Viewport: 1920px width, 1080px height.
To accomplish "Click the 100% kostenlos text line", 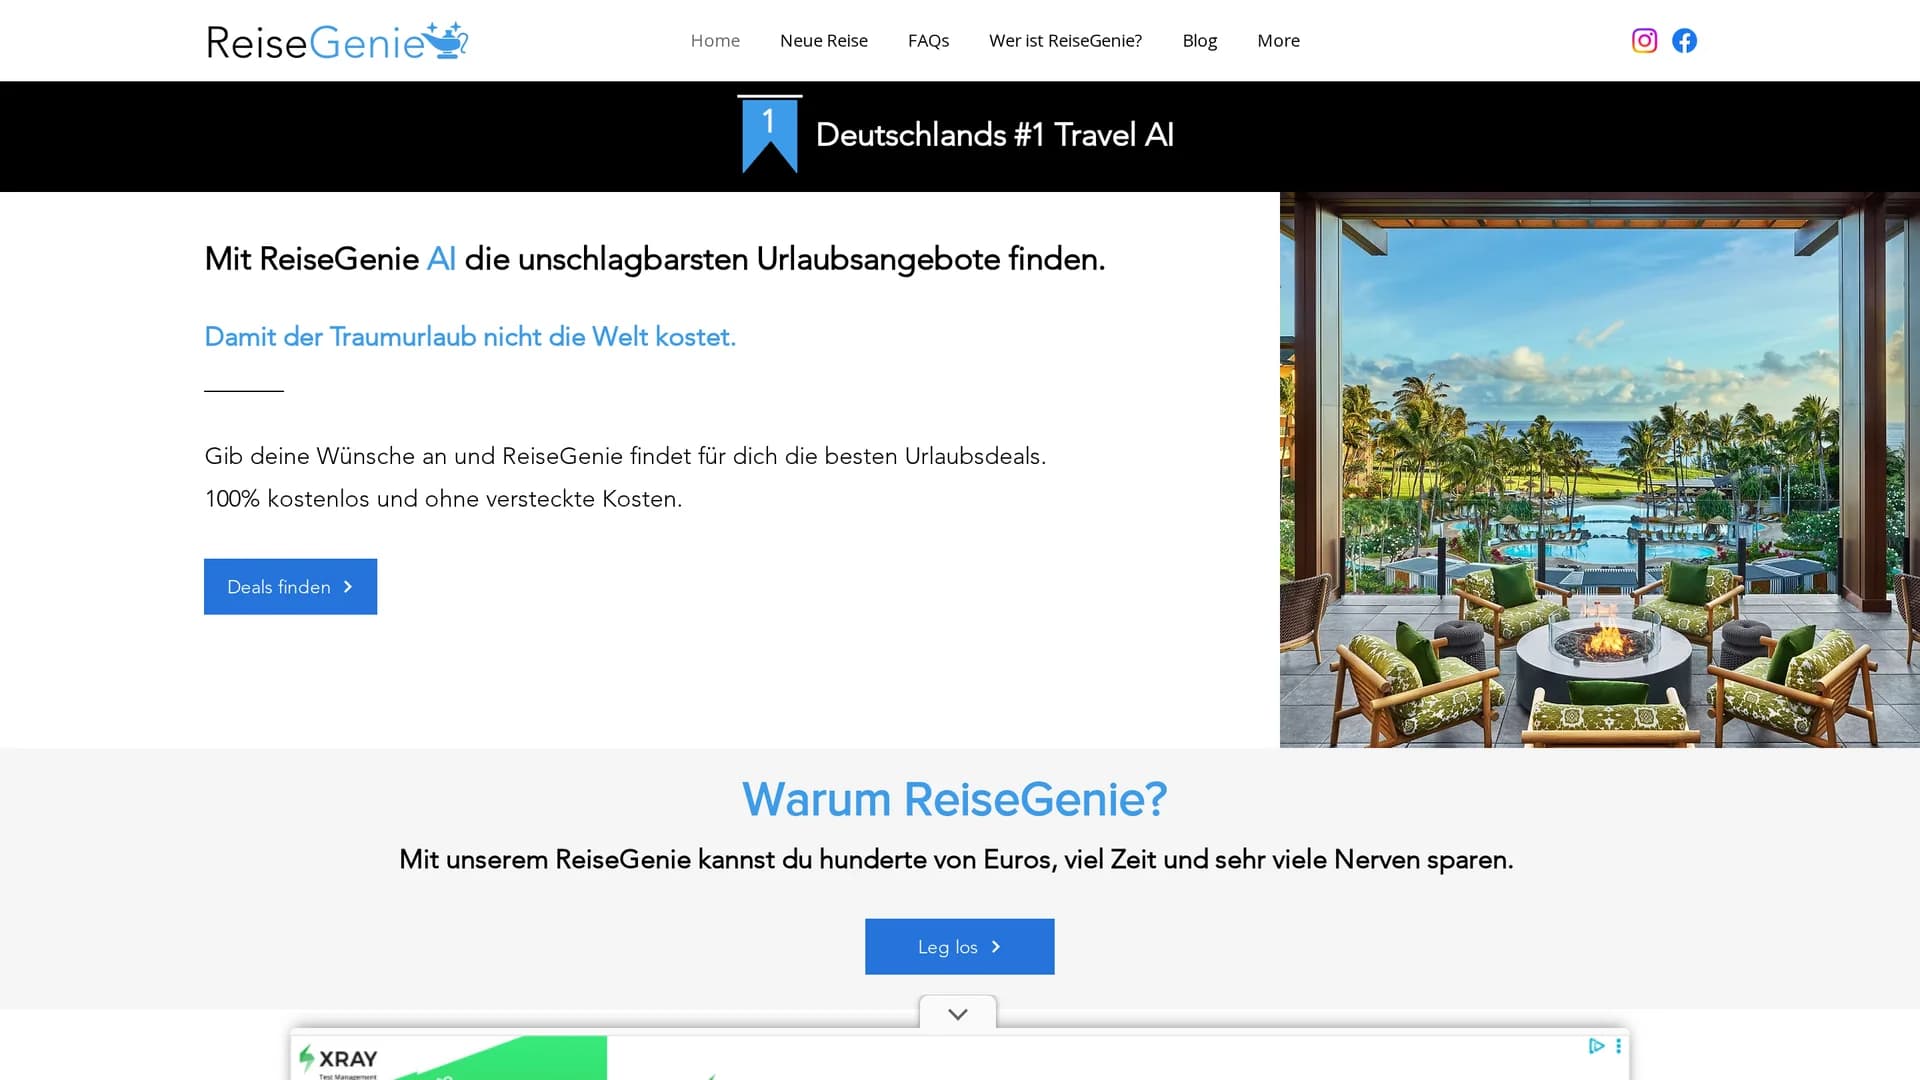I will point(443,499).
